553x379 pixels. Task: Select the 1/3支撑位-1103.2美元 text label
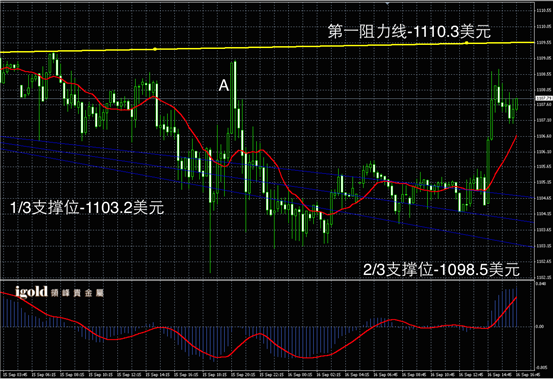87,207
